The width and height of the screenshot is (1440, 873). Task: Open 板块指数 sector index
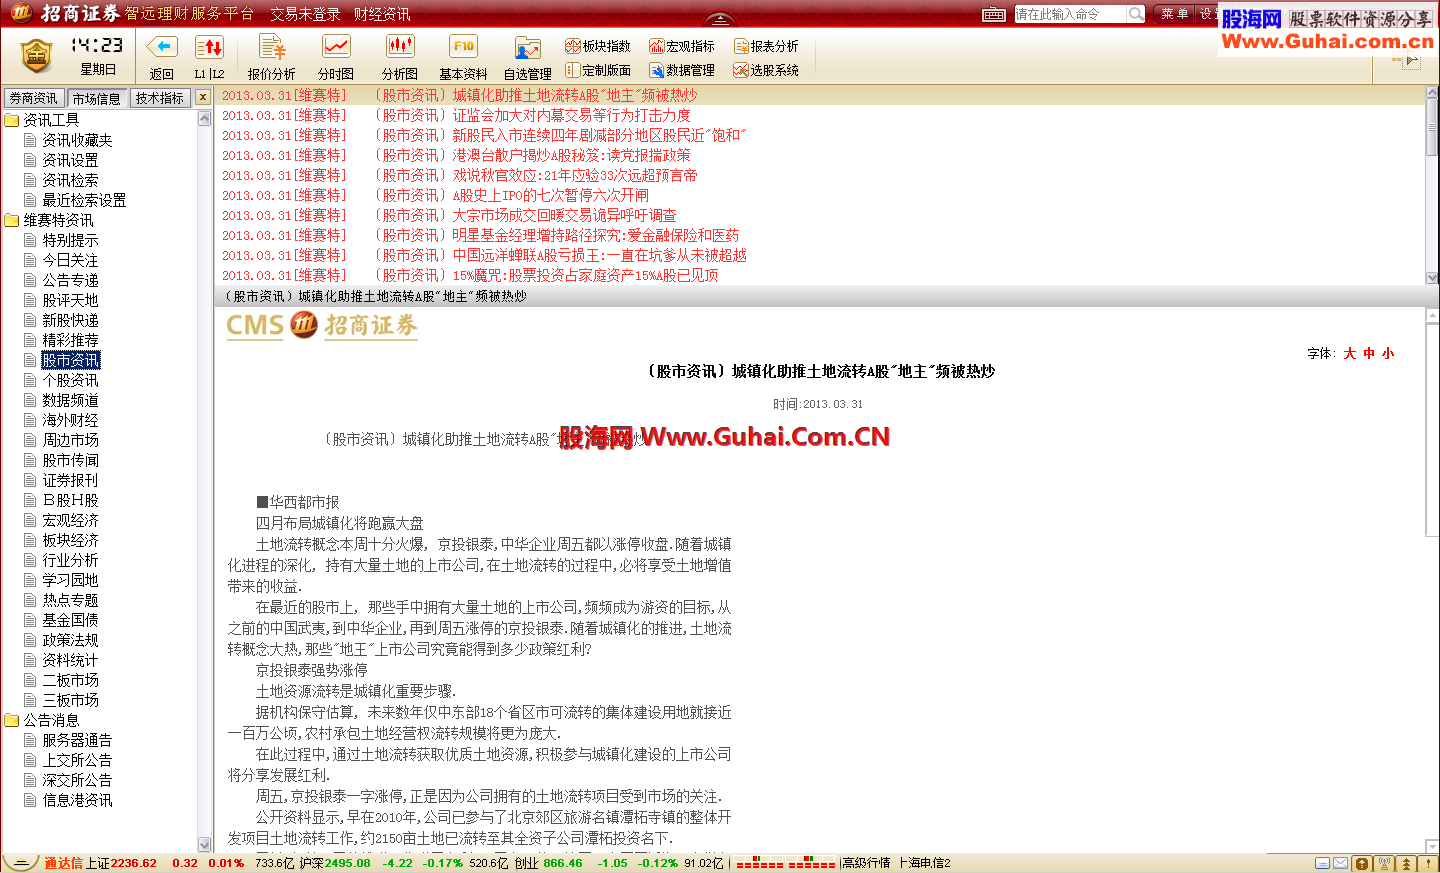click(598, 46)
